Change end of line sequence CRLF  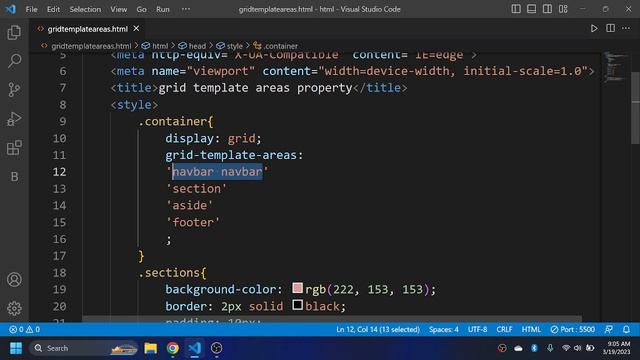pos(504,329)
